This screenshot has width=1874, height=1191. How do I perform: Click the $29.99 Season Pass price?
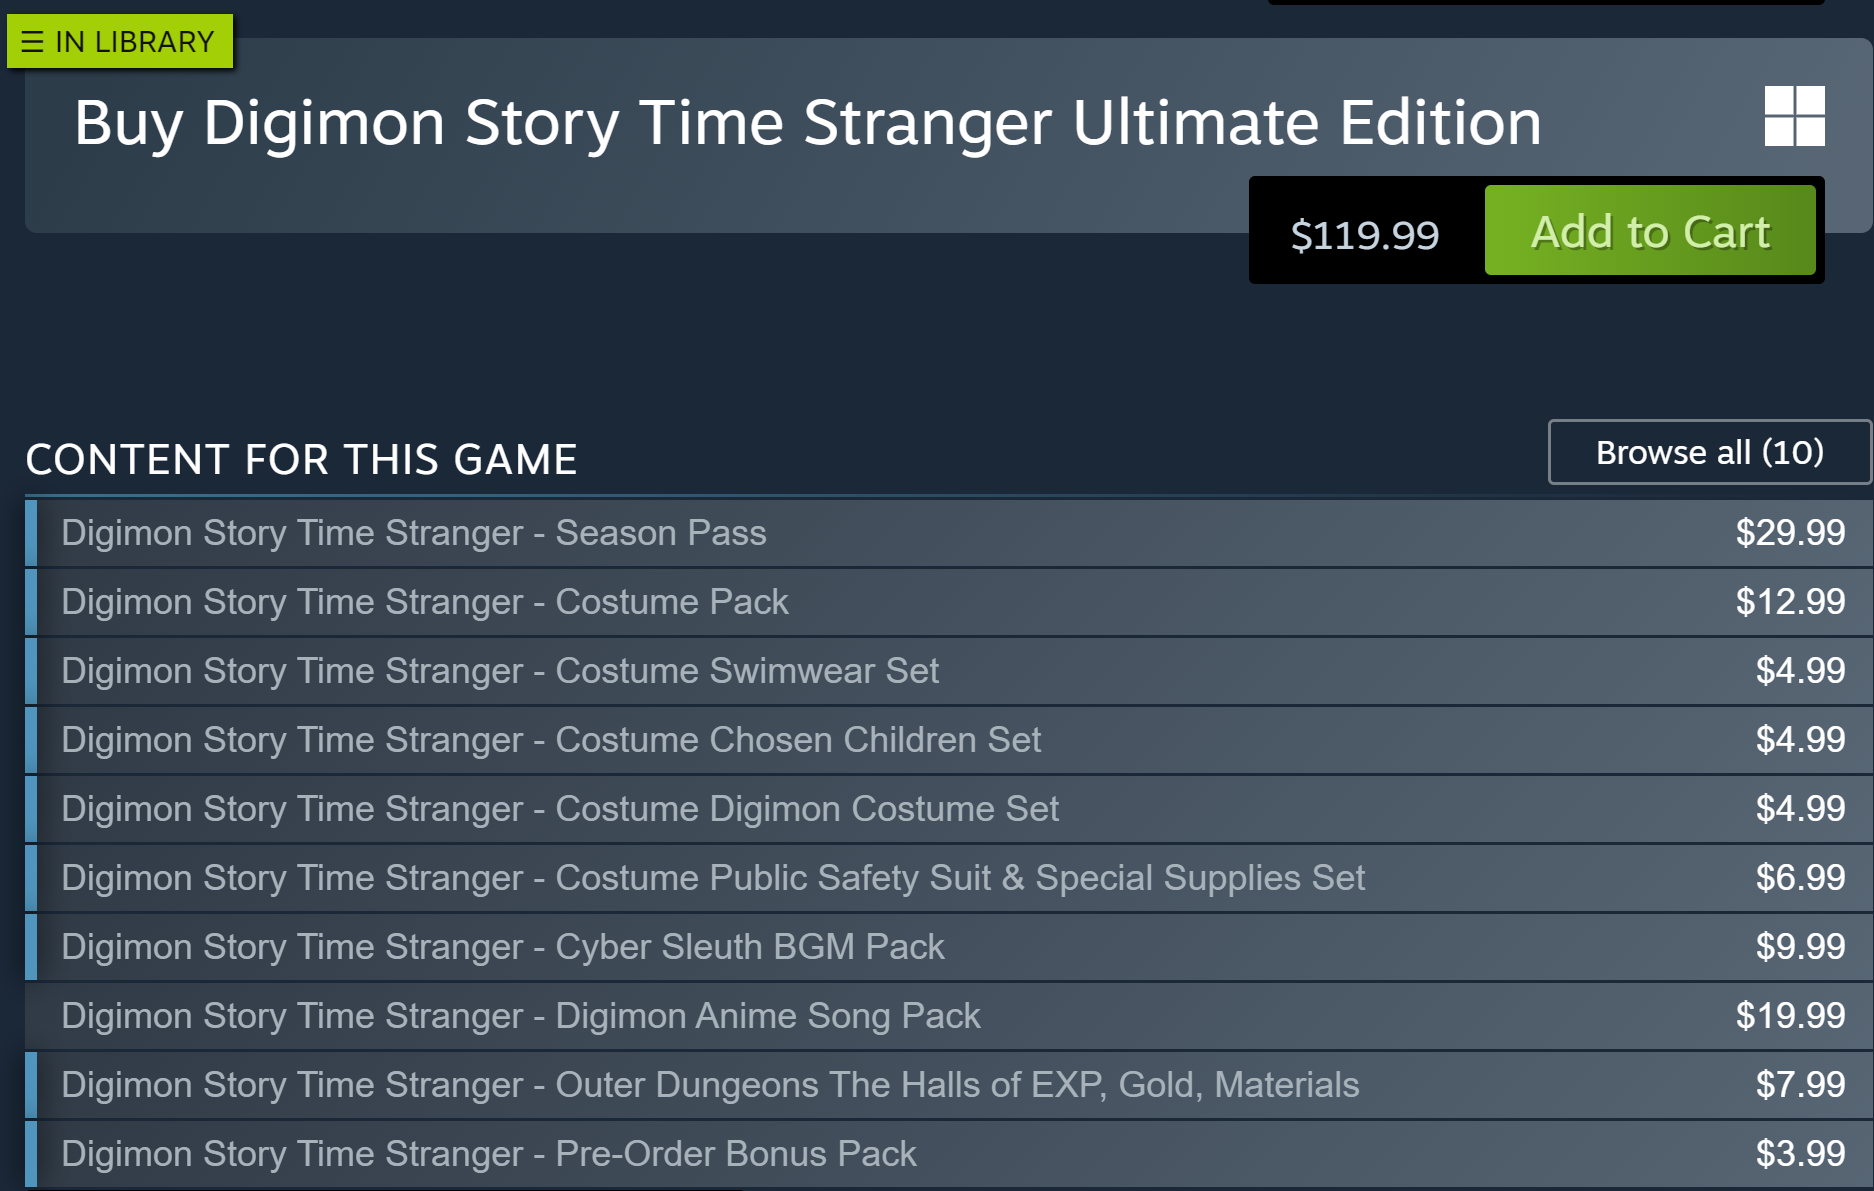[1790, 533]
